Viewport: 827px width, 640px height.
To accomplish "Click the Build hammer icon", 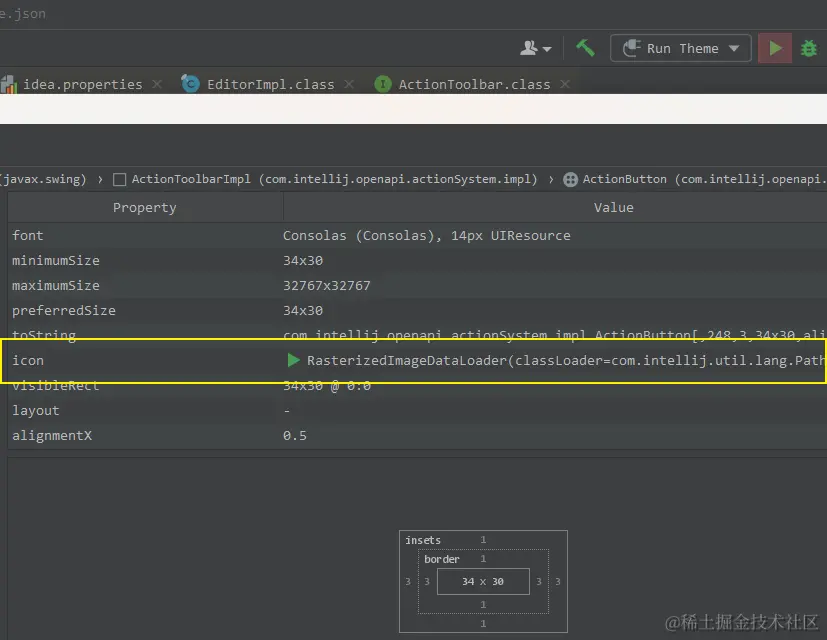I will tap(585, 48).
